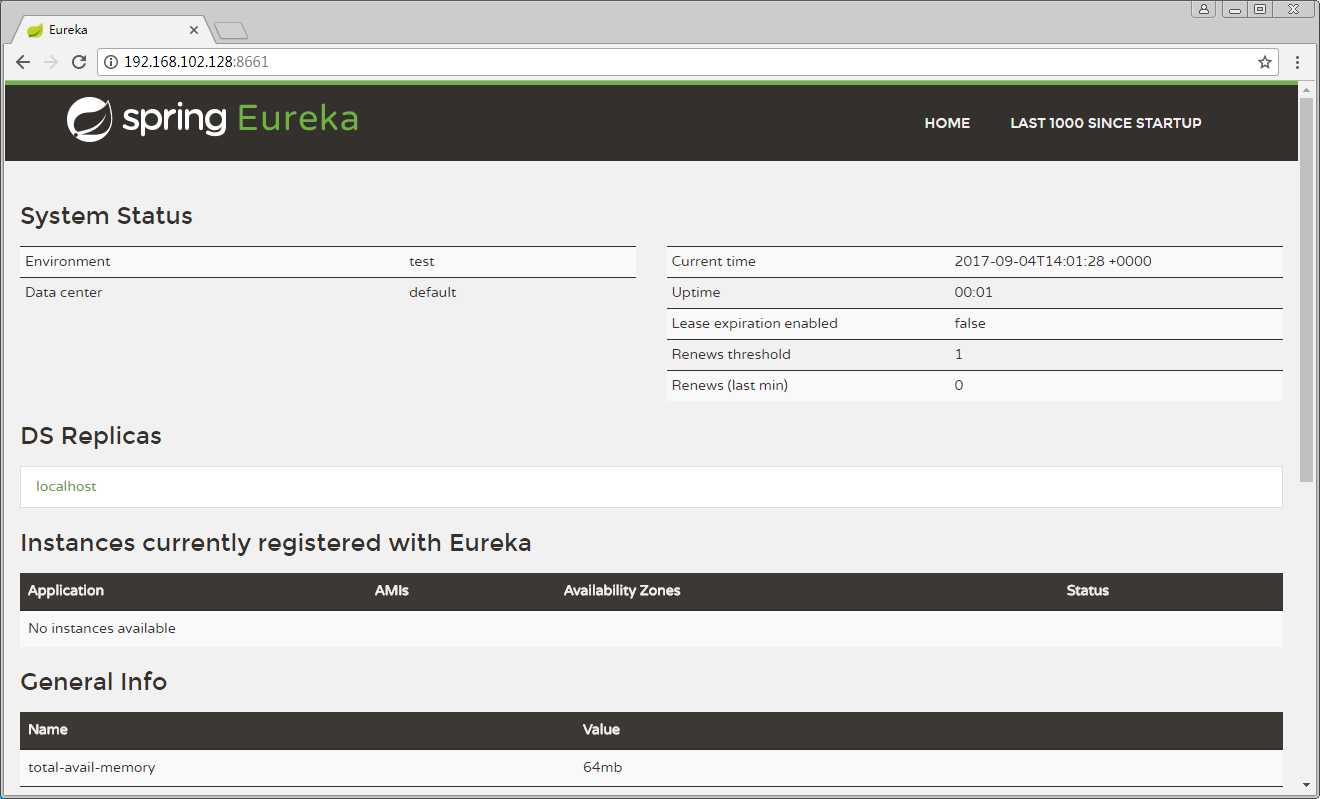This screenshot has width=1320, height=799.
Task: Click the DS Replicas heading
Action: pos(91,436)
